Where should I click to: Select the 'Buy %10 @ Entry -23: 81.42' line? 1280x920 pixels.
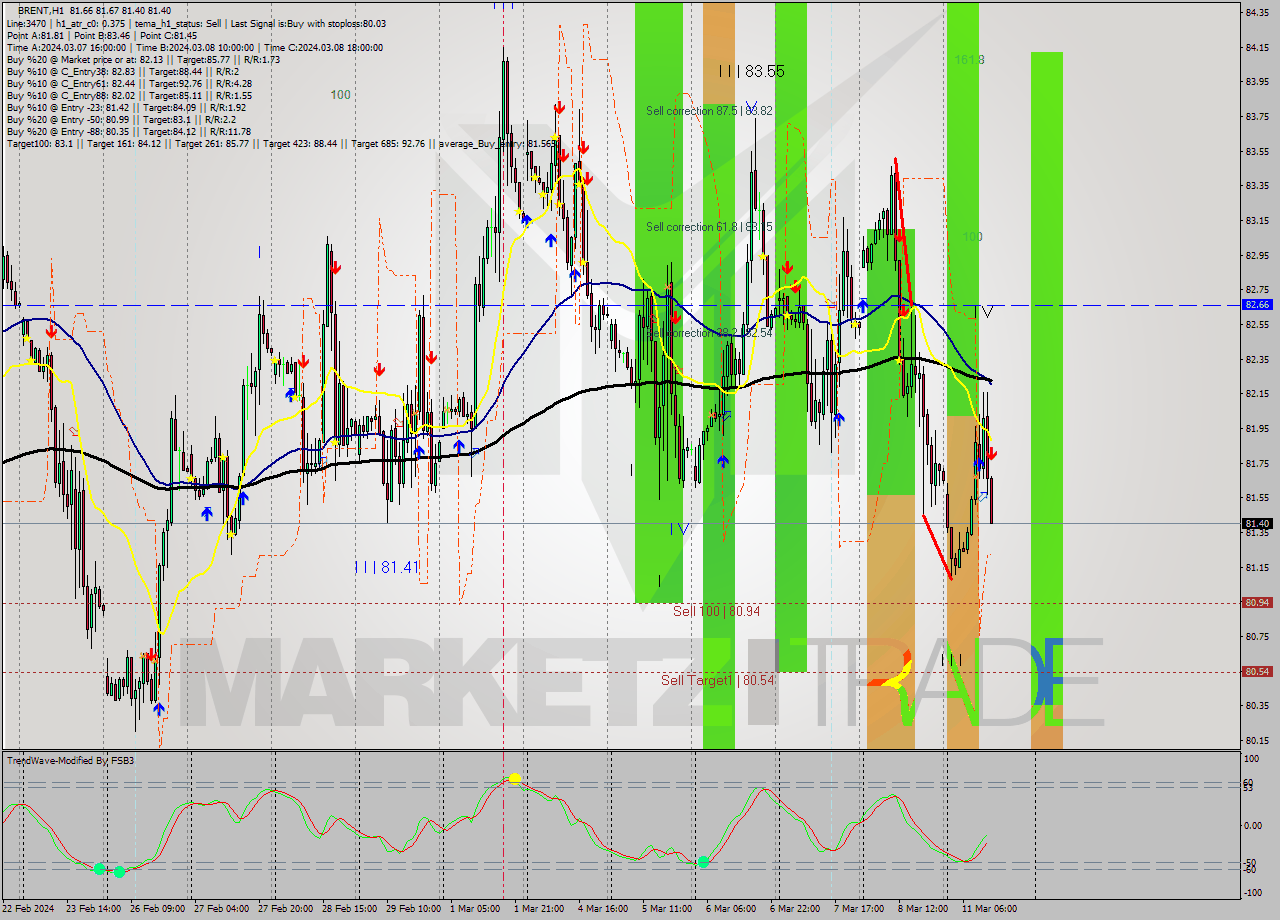[126, 107]
